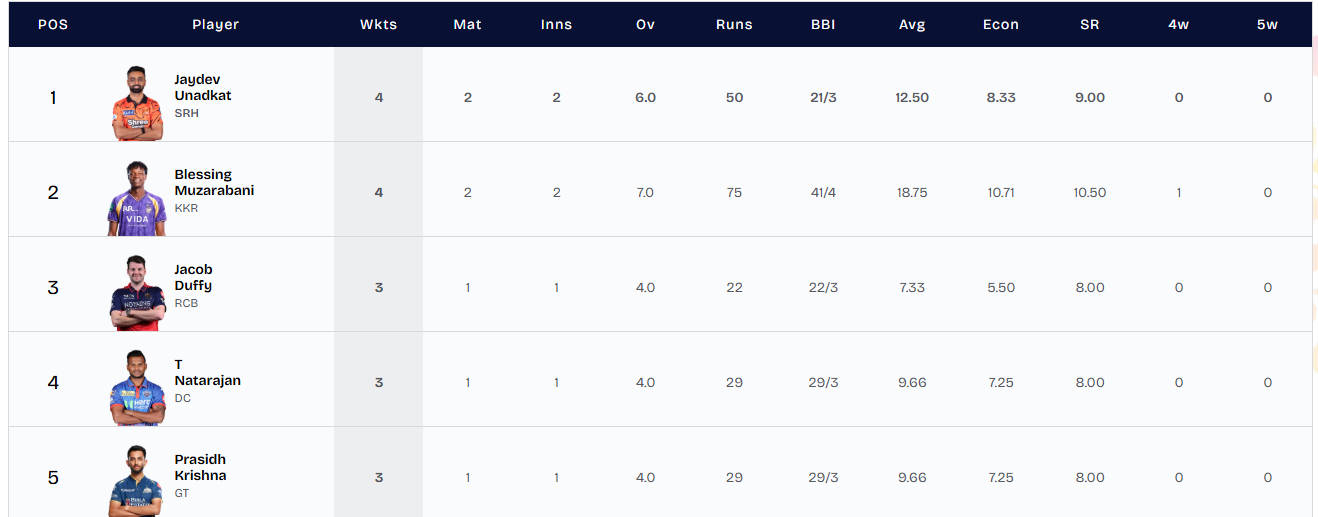The height and width of the screenshot is (517, 1318).
Task: Open Jacob Duffy player name link
Action: pyautogui.click(x=193, y=278)
